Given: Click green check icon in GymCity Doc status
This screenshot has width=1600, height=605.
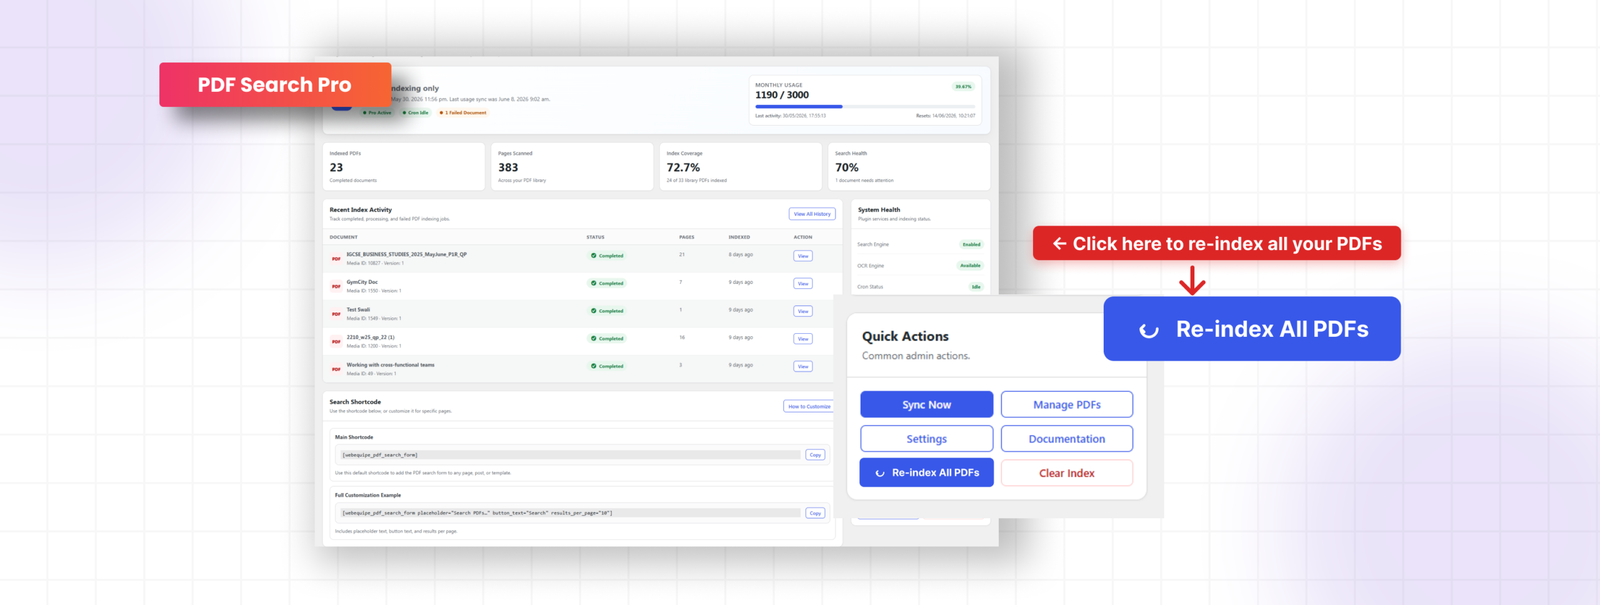Looking at the screenshot, I should (593, 283).
